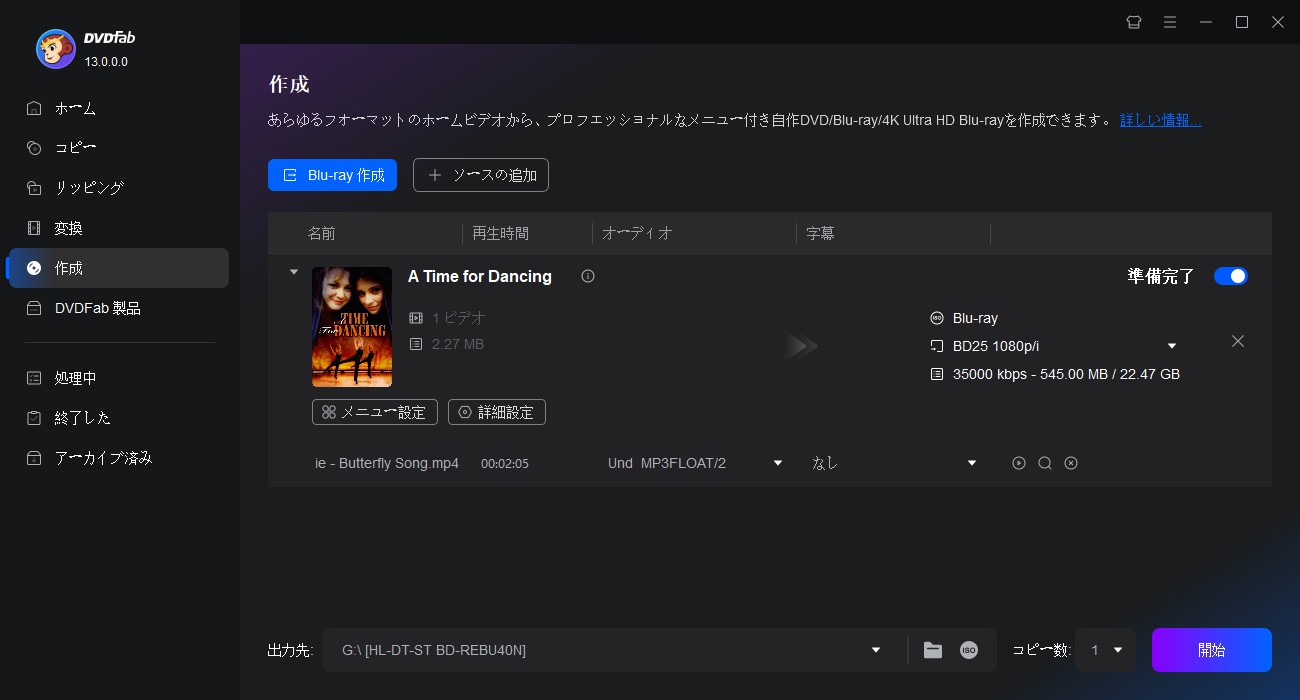This screenshot has height=700, width=1300.
Task: Click the A Time for Dancing title
Action: 480,276
